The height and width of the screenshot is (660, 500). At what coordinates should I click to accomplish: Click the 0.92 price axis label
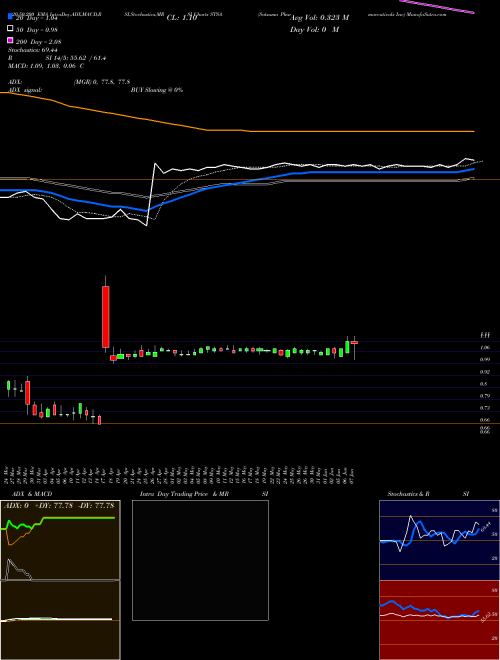click(485, 372)
